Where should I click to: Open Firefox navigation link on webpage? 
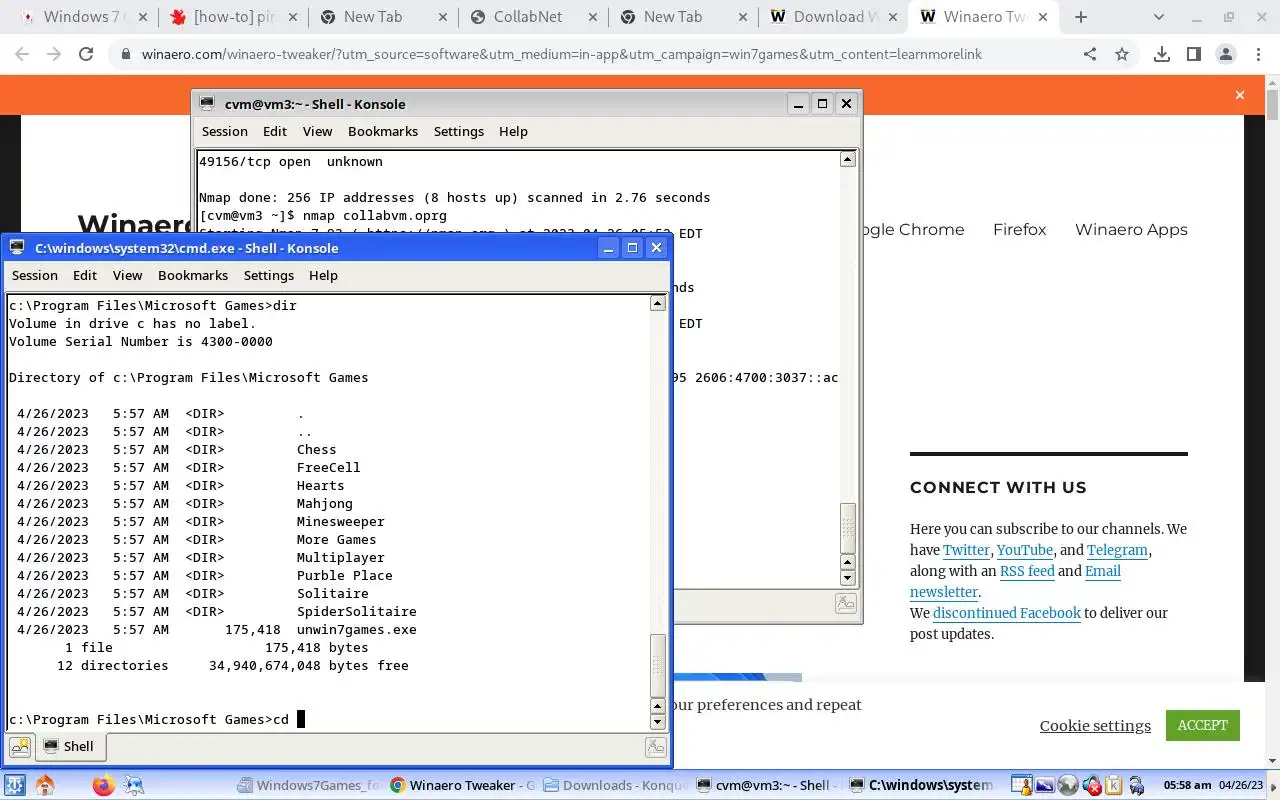[1020, 229]
